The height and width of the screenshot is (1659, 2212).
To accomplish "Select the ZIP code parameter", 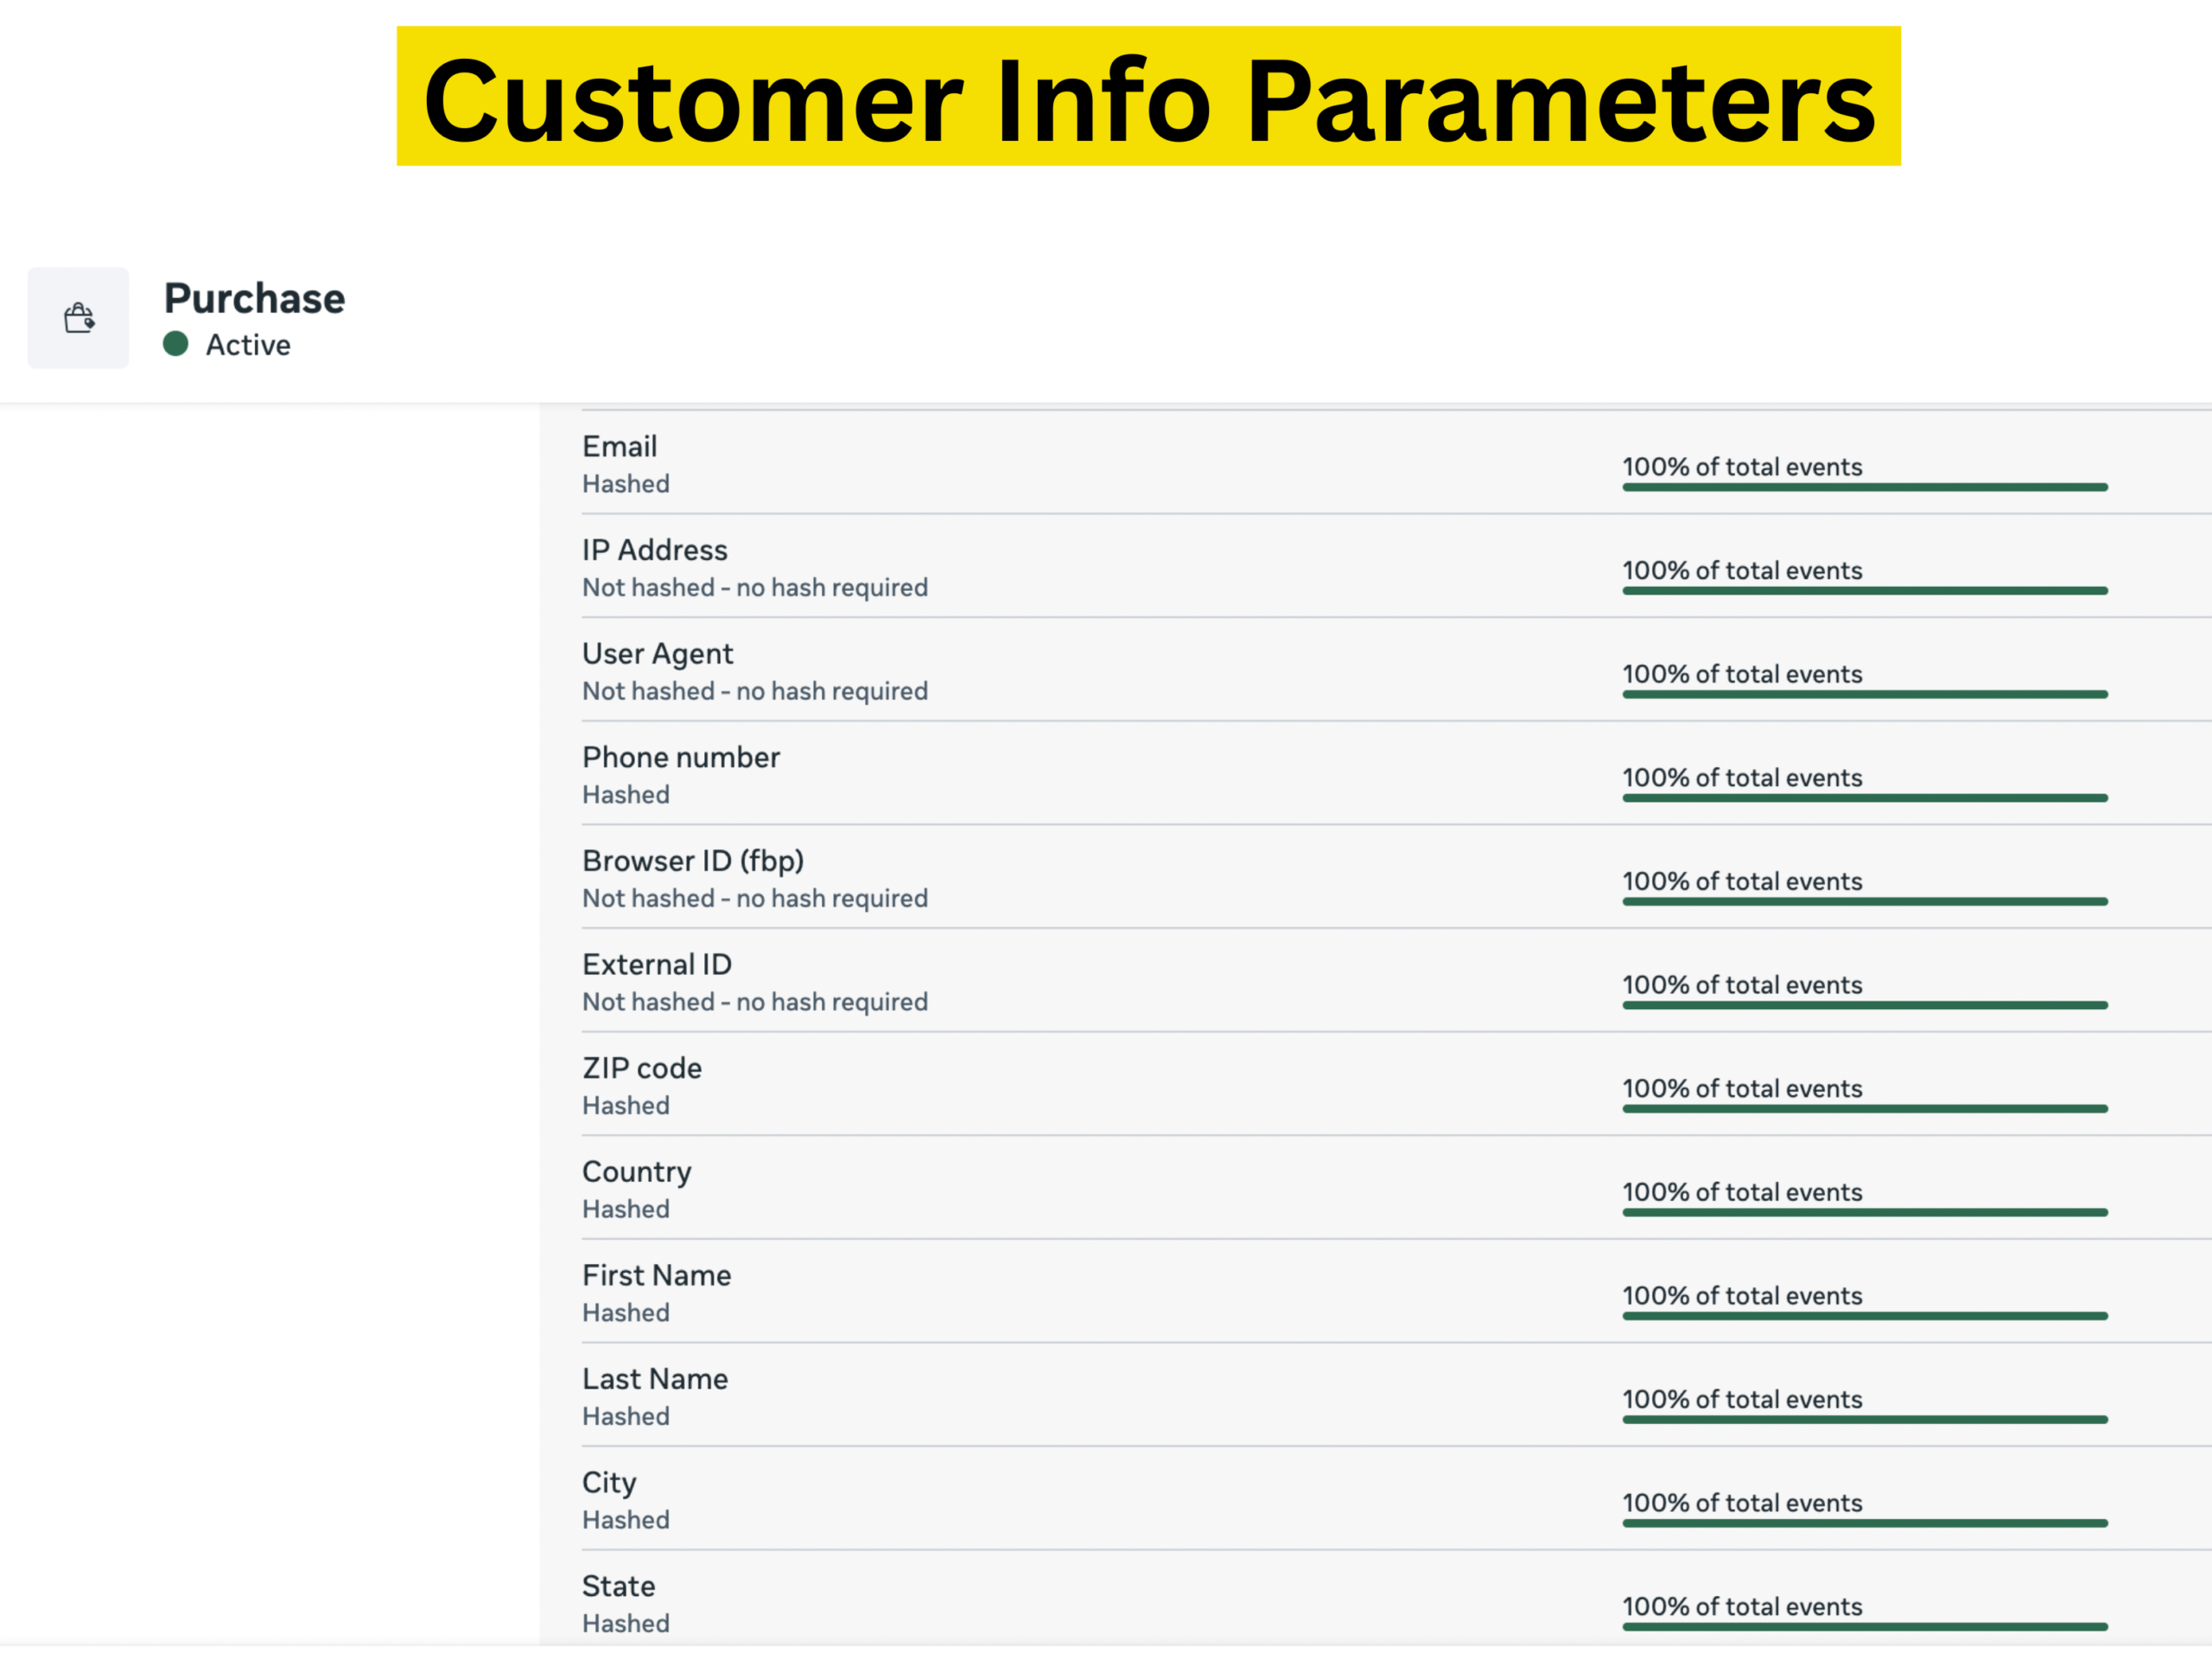I will (641, 1068).
